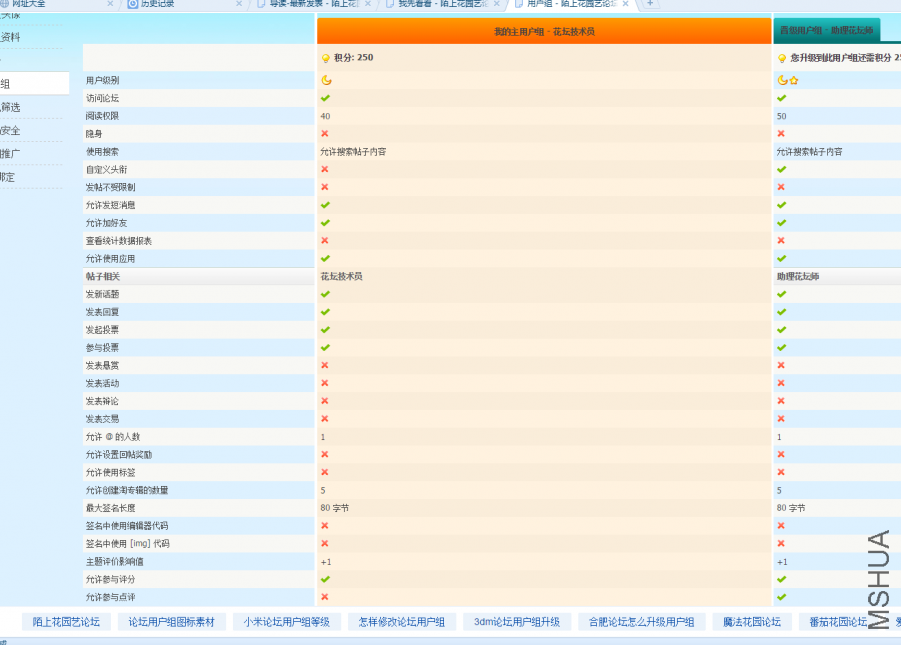Open the 资料 item in left sidebar

10,37
